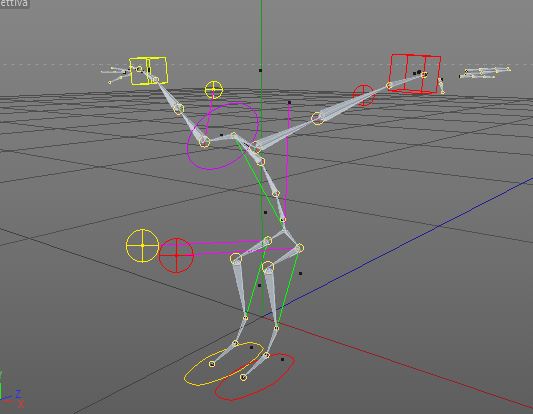Select shoulder joint inside the magenta circle
Screen dimensions: 533x414
[x=204, y=142]
